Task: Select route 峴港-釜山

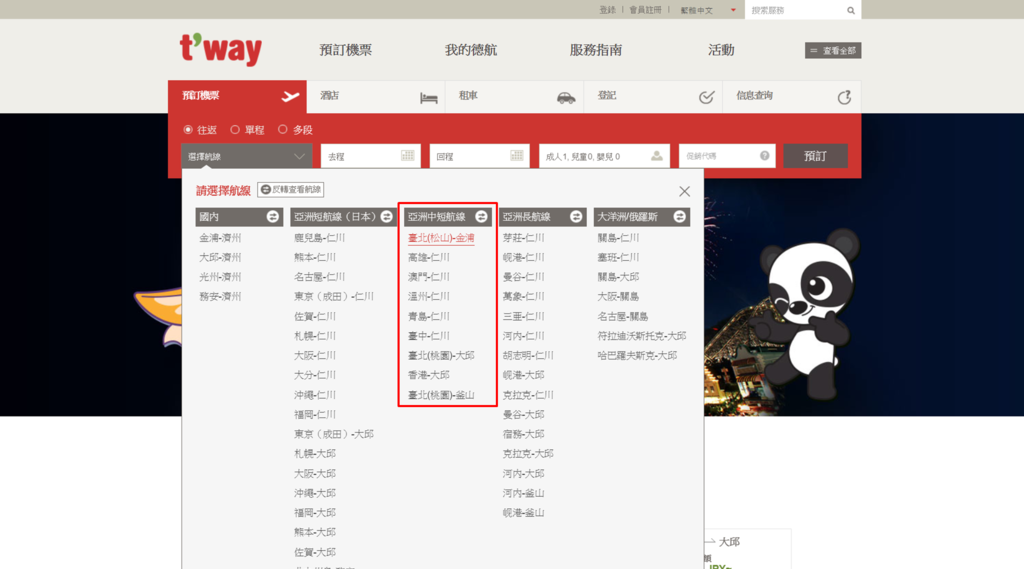Action: click(524, 513)
